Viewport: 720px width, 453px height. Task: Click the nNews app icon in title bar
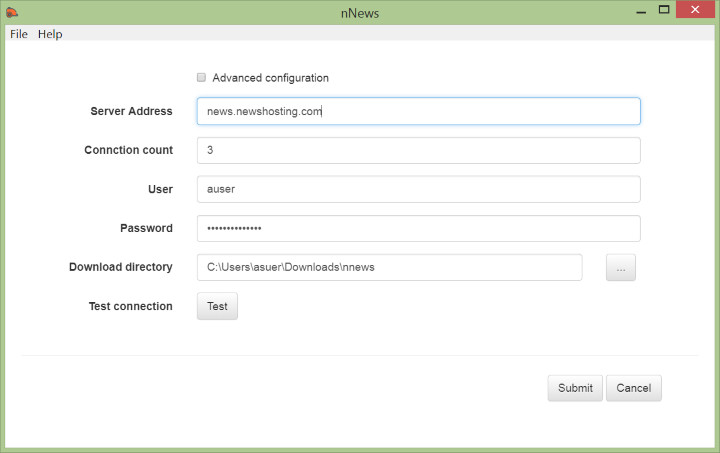point(12,12)
